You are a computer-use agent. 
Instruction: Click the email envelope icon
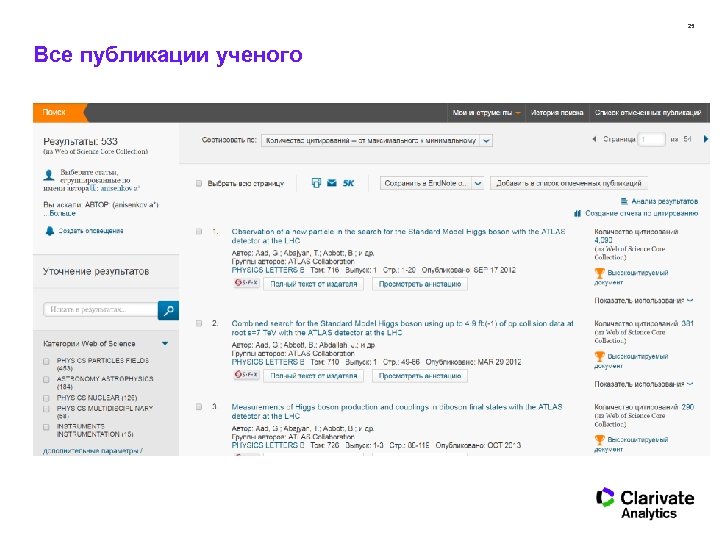point(332,183)
